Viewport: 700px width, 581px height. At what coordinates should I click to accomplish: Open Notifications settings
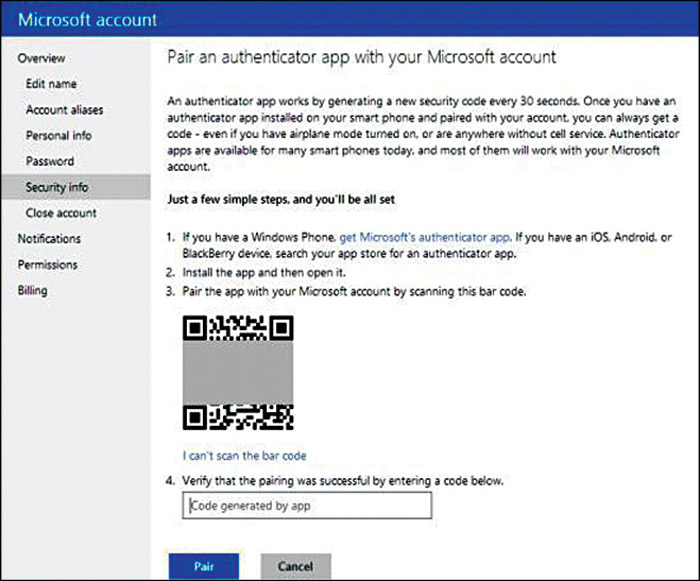[49, 239]
